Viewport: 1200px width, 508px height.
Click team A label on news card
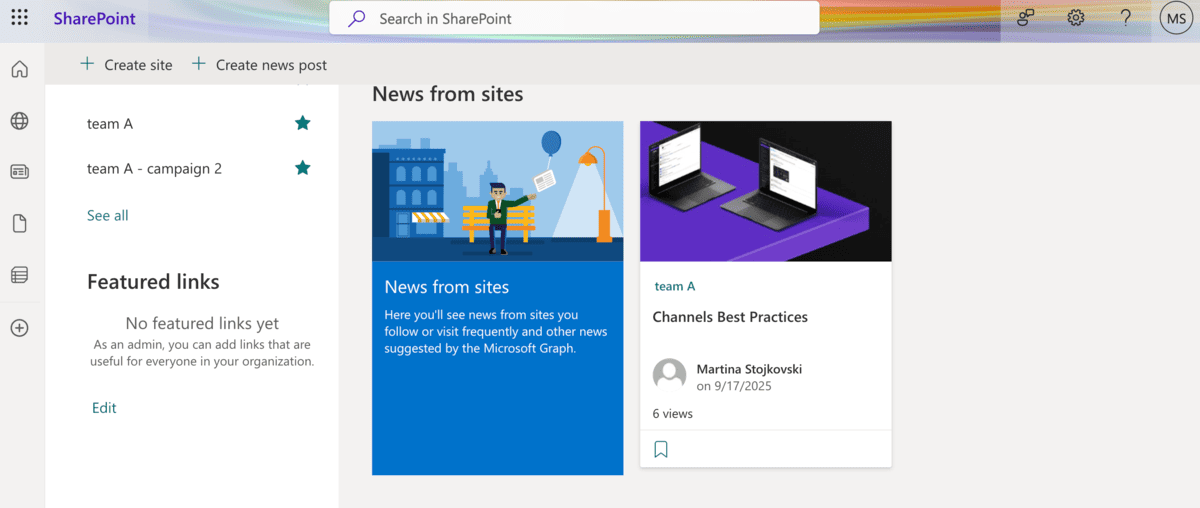click(x=675, y=286)
